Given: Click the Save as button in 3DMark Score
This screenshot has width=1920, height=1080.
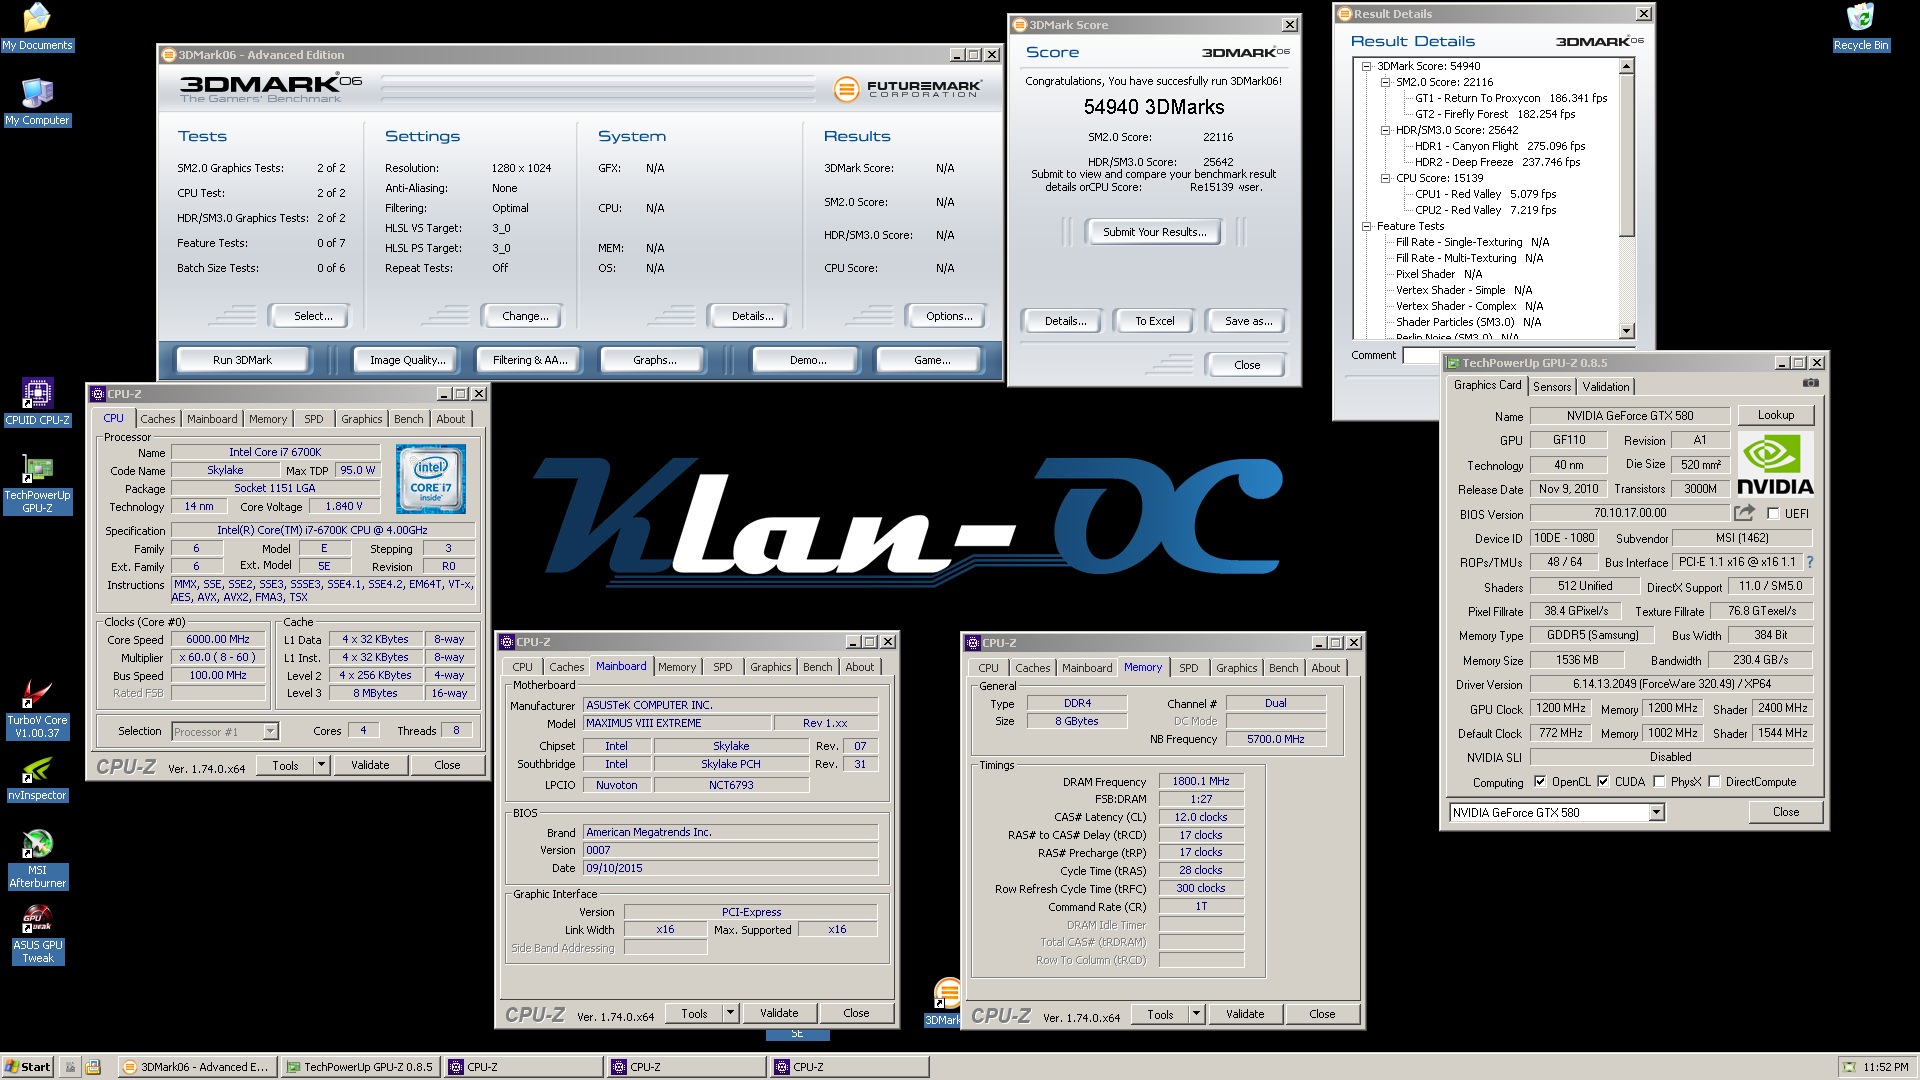Looking at the screenshot, I should pyautogui.click(x=1248, y=321).
